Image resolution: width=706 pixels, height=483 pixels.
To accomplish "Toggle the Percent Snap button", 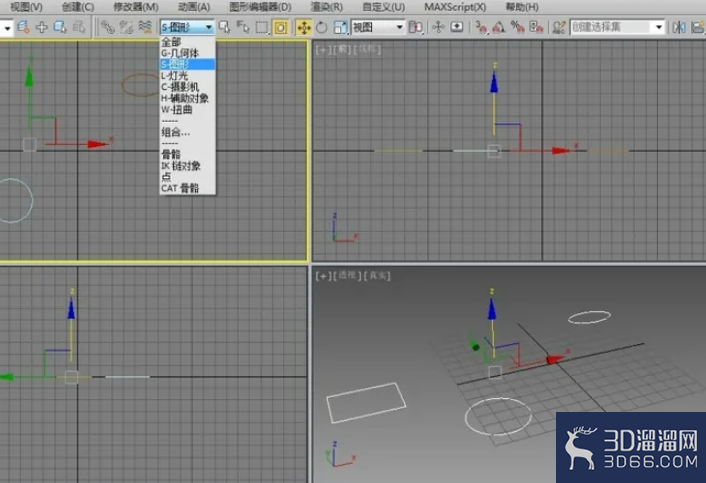I will pos(517,27).
